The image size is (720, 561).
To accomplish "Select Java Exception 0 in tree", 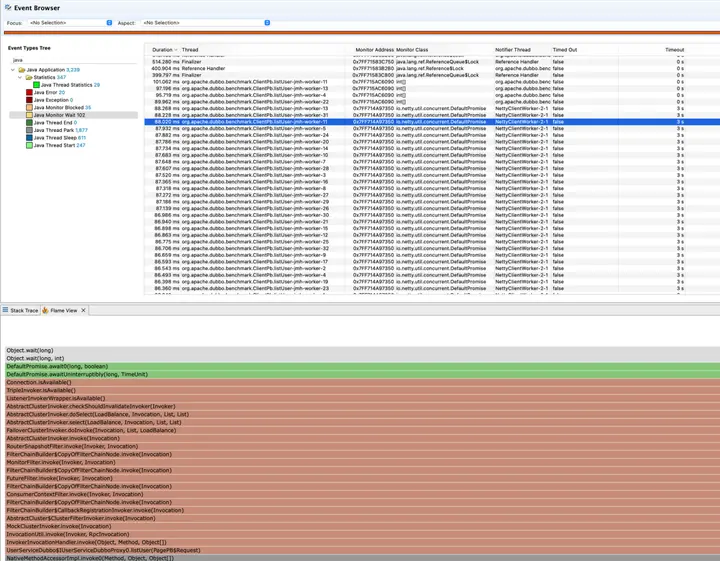I will 53,100.
